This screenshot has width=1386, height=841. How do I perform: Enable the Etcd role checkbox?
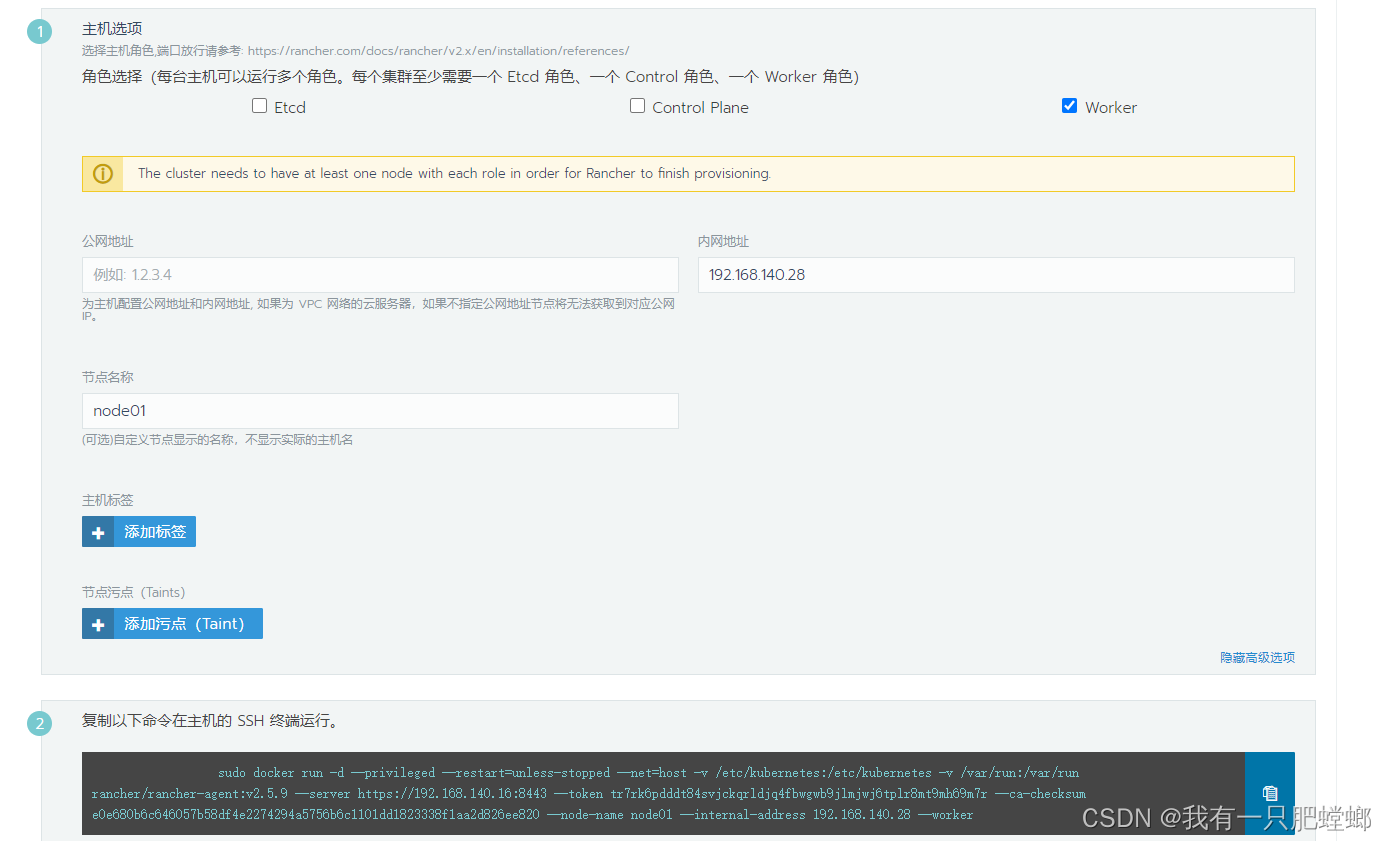click(x=260, y=106)
